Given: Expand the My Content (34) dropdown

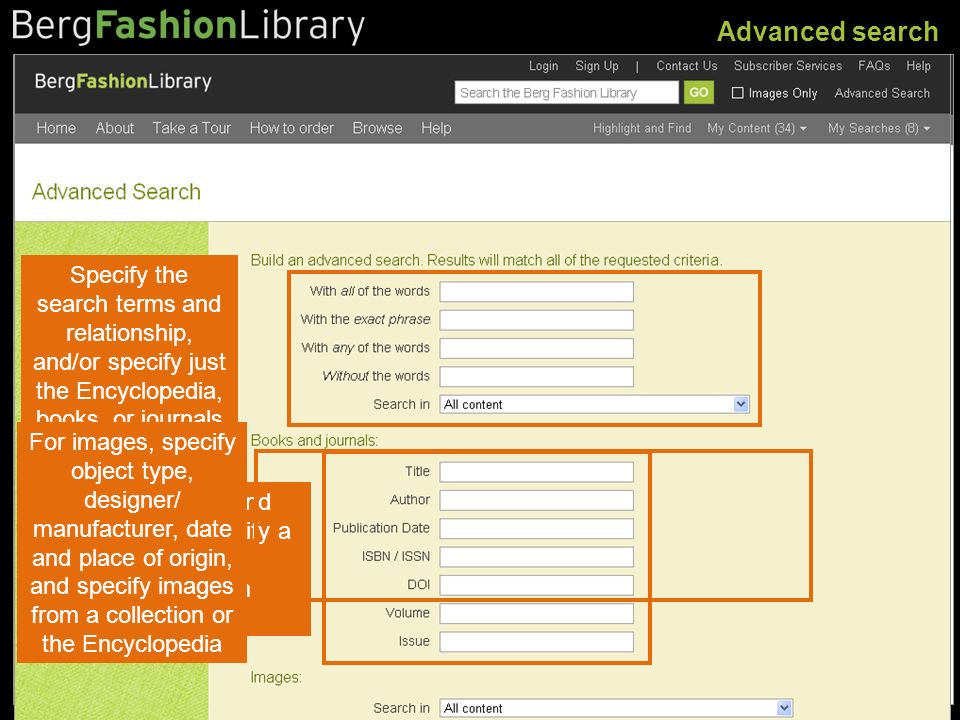Looking at the screenshot, I should (757, 128).
